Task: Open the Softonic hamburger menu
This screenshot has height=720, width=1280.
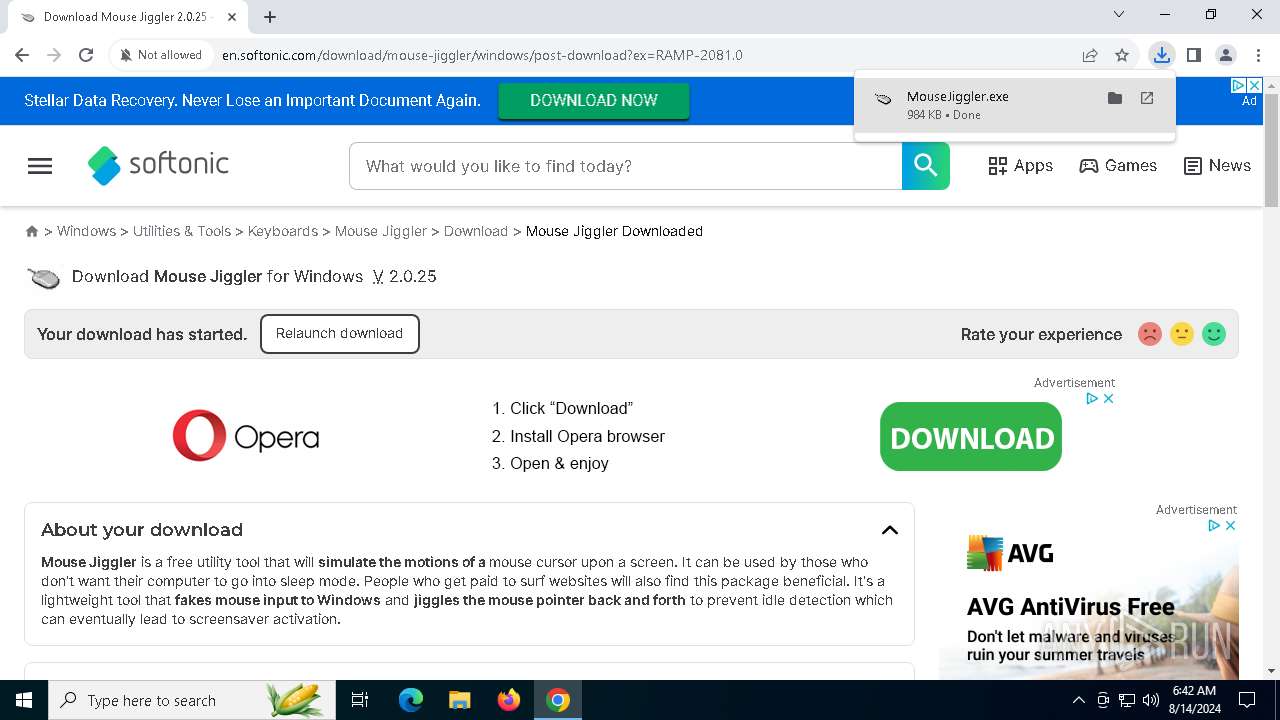Action: 40,166
